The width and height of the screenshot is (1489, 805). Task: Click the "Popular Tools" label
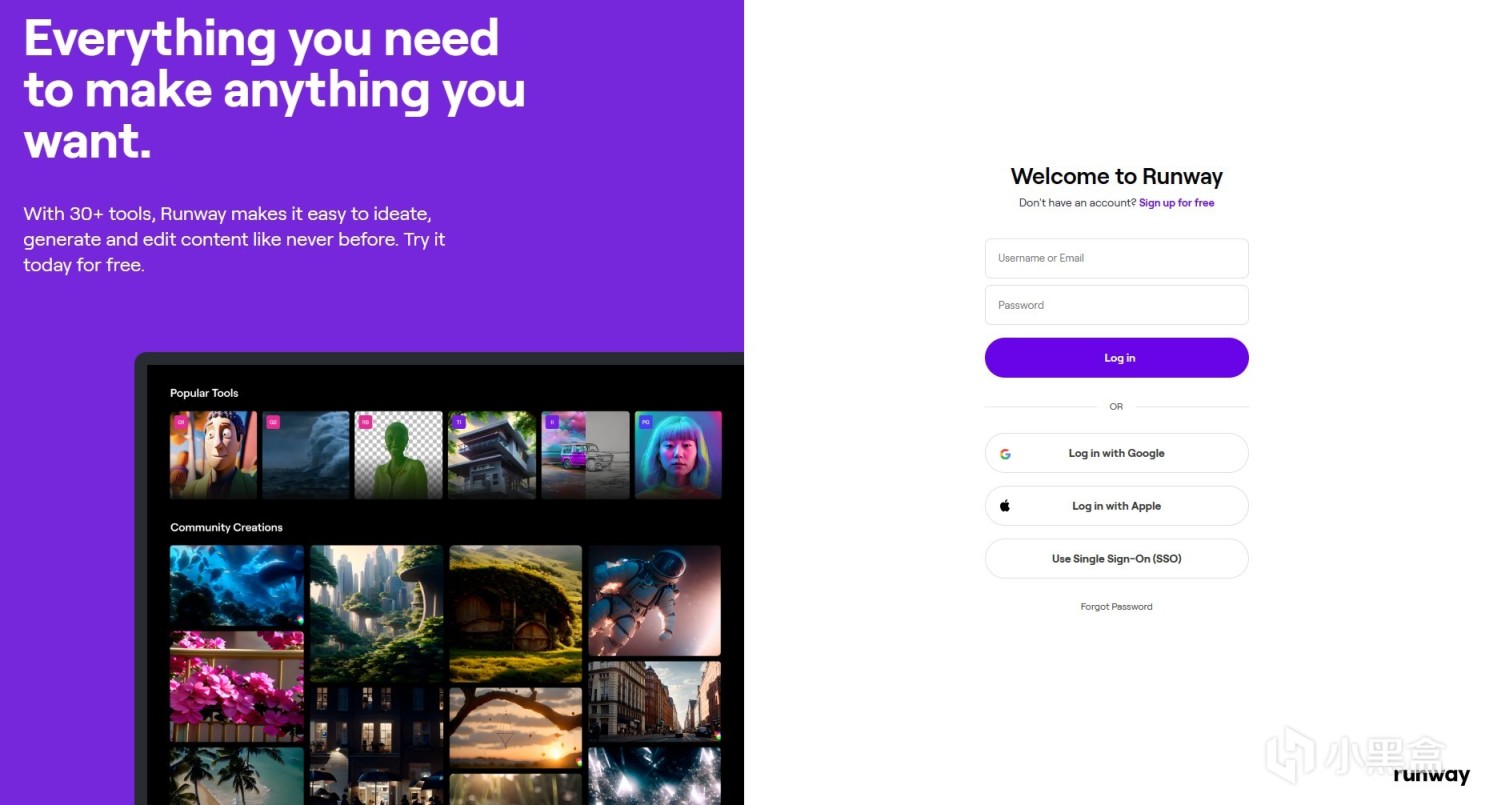click(204, 393)
